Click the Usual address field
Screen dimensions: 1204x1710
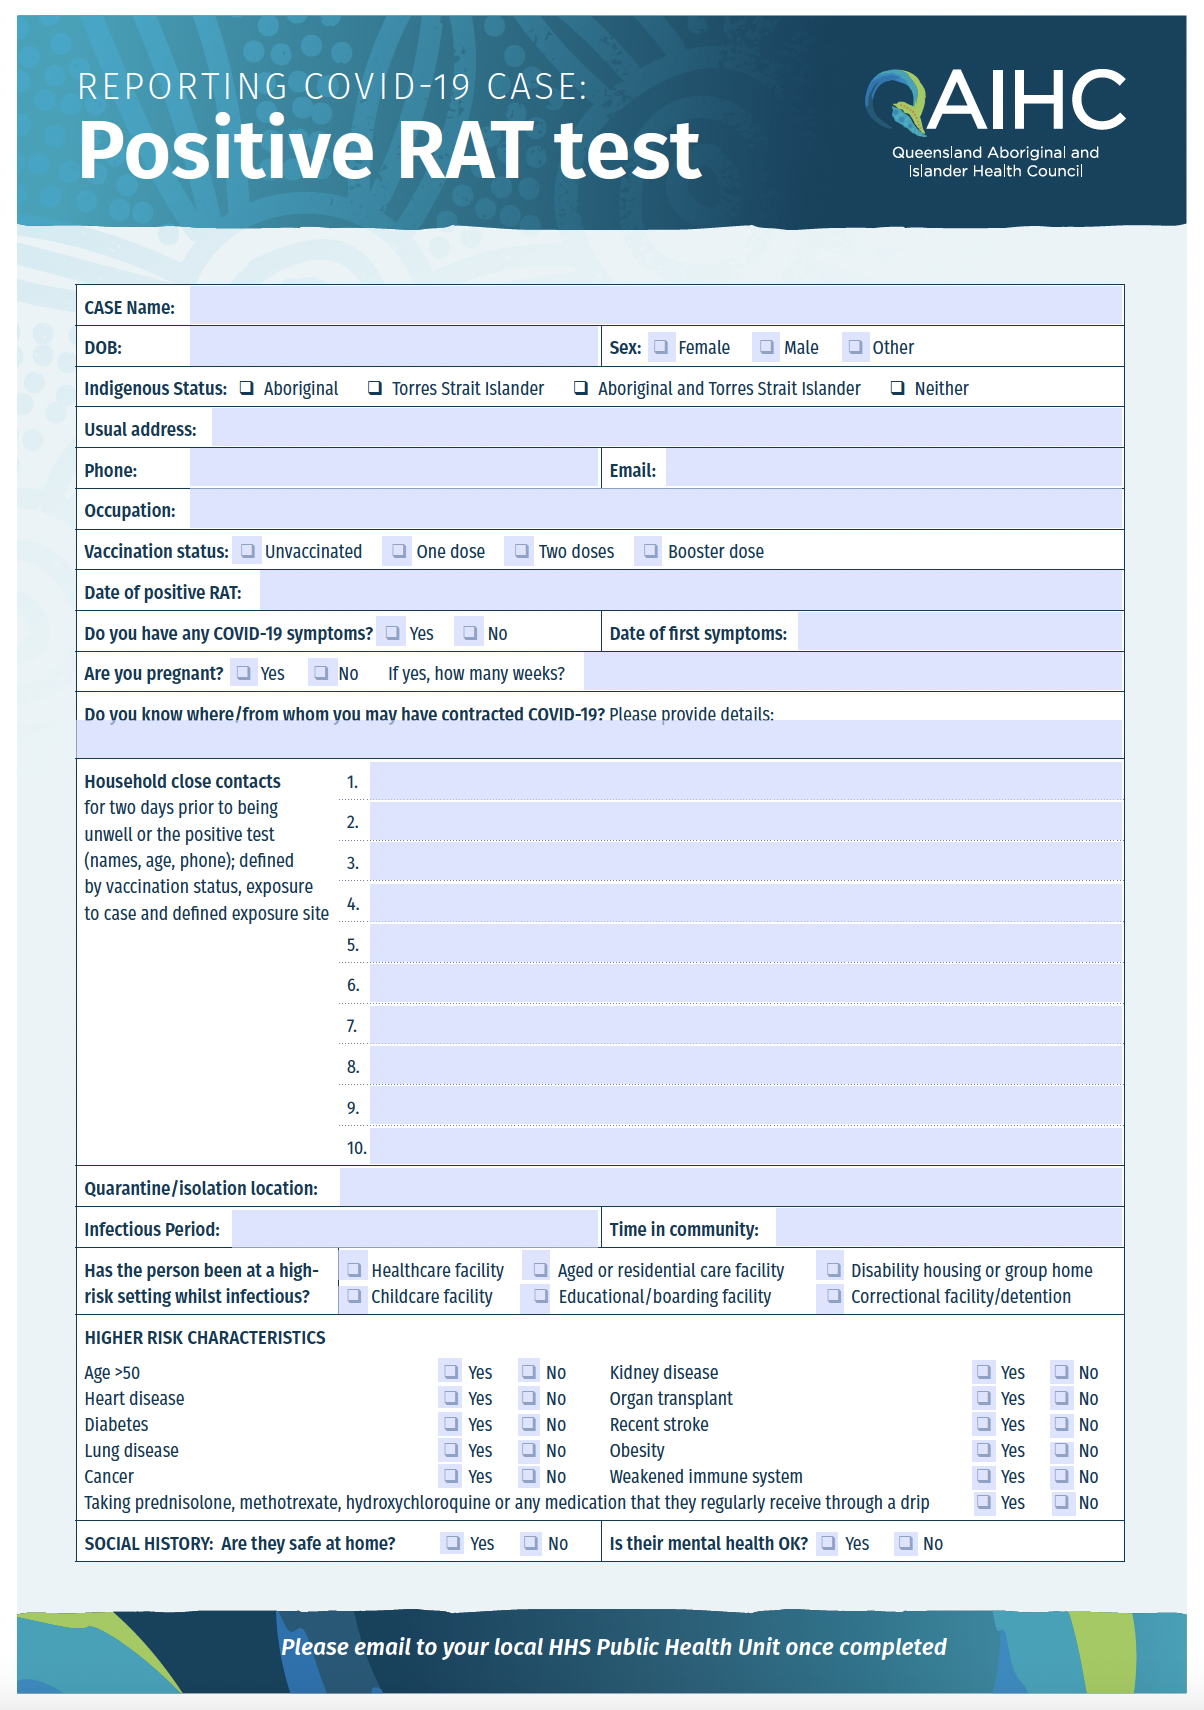click(667, 428)
